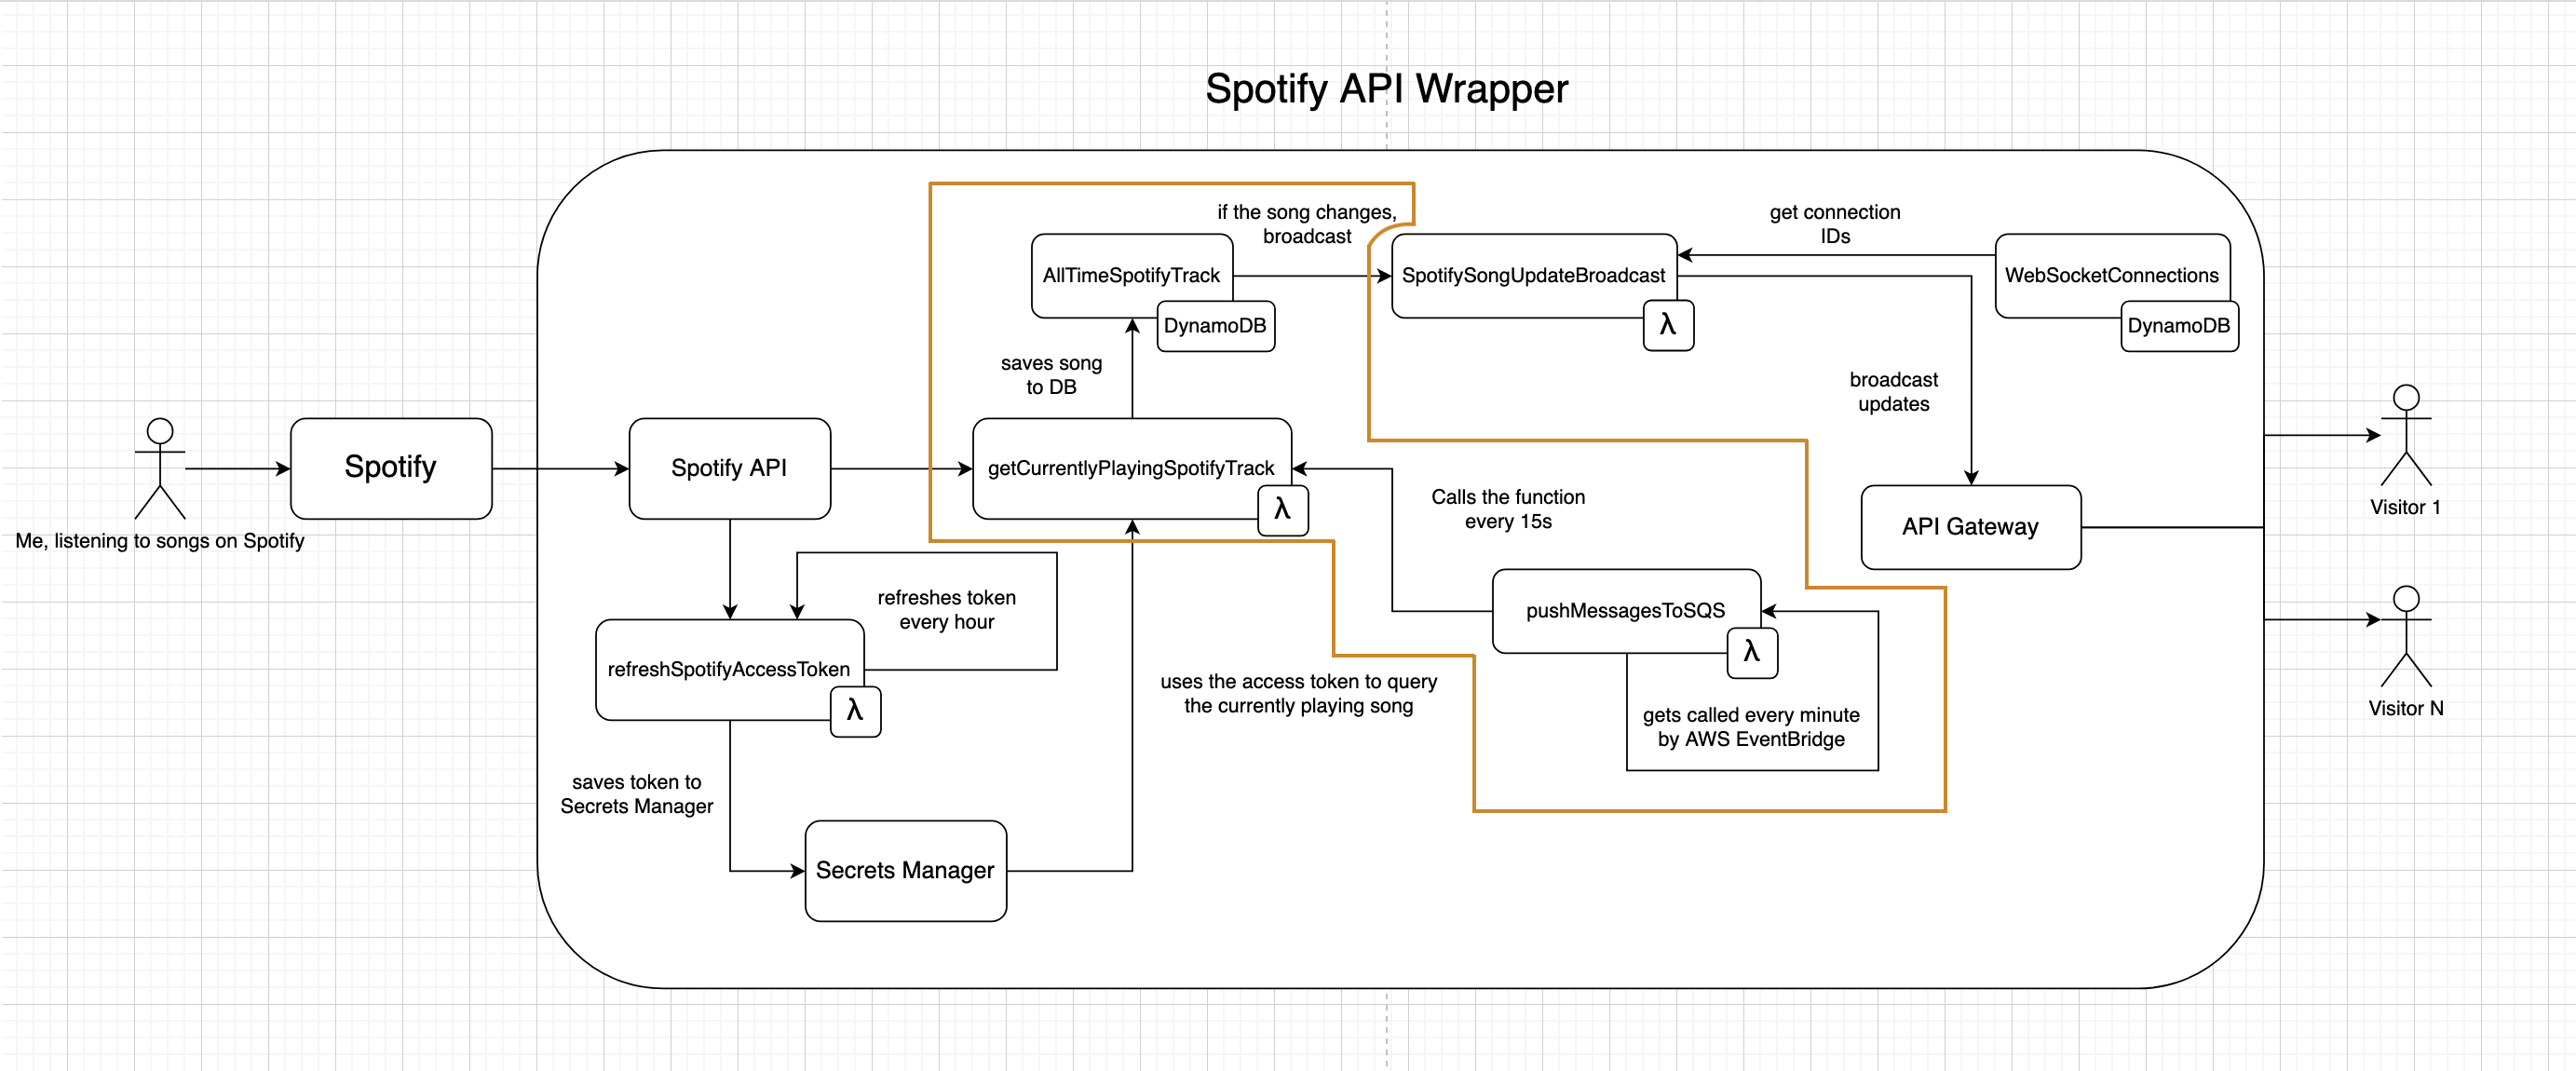
Task: Select the getCurrentlyPlayingSpotifyTrack node
Action: click(1132, 468)
